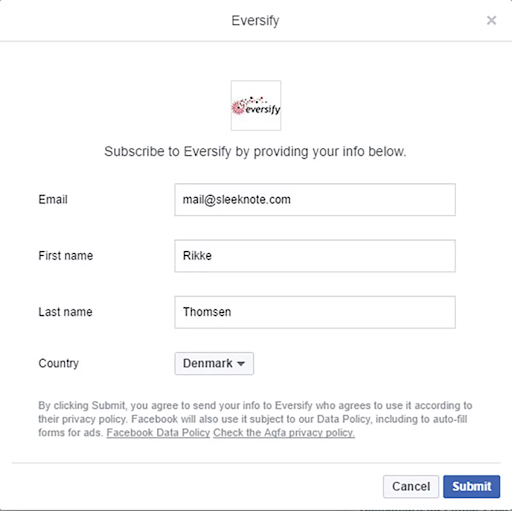Click into the Last name field with Thomsen
The image size is (512, 511).
(315, 312)
